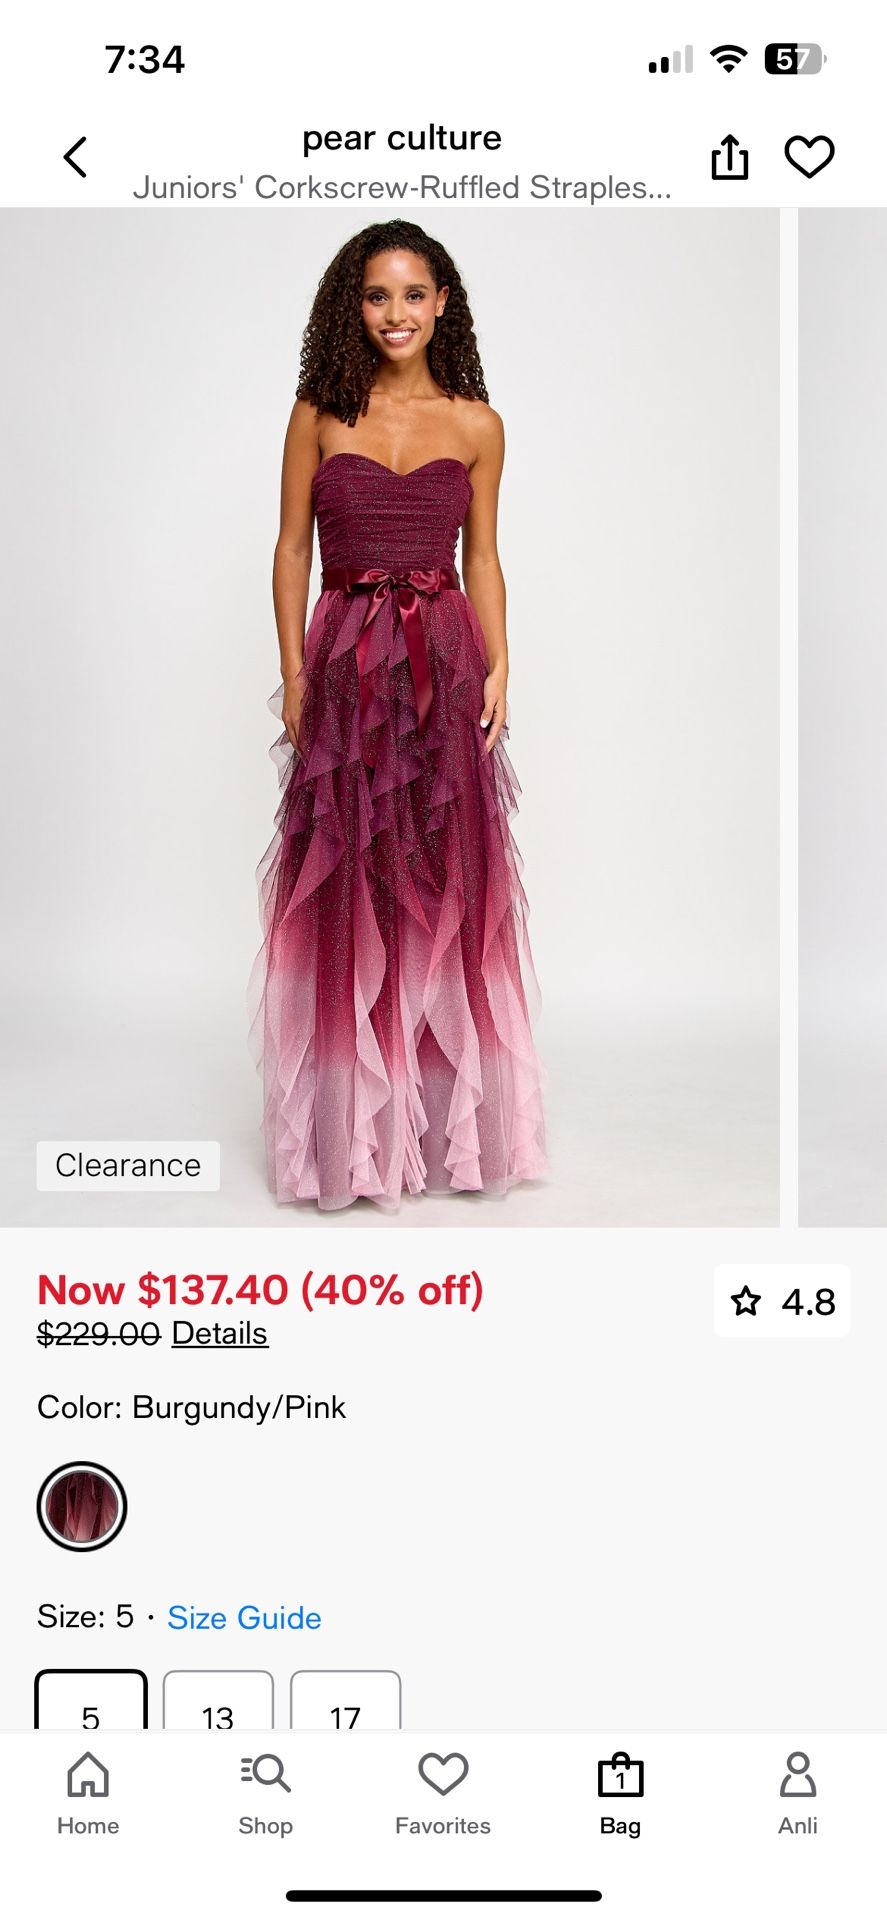This screenshot has width=887, height=1920.
Task: Open the share icon
Action: [x=730, y=157]
